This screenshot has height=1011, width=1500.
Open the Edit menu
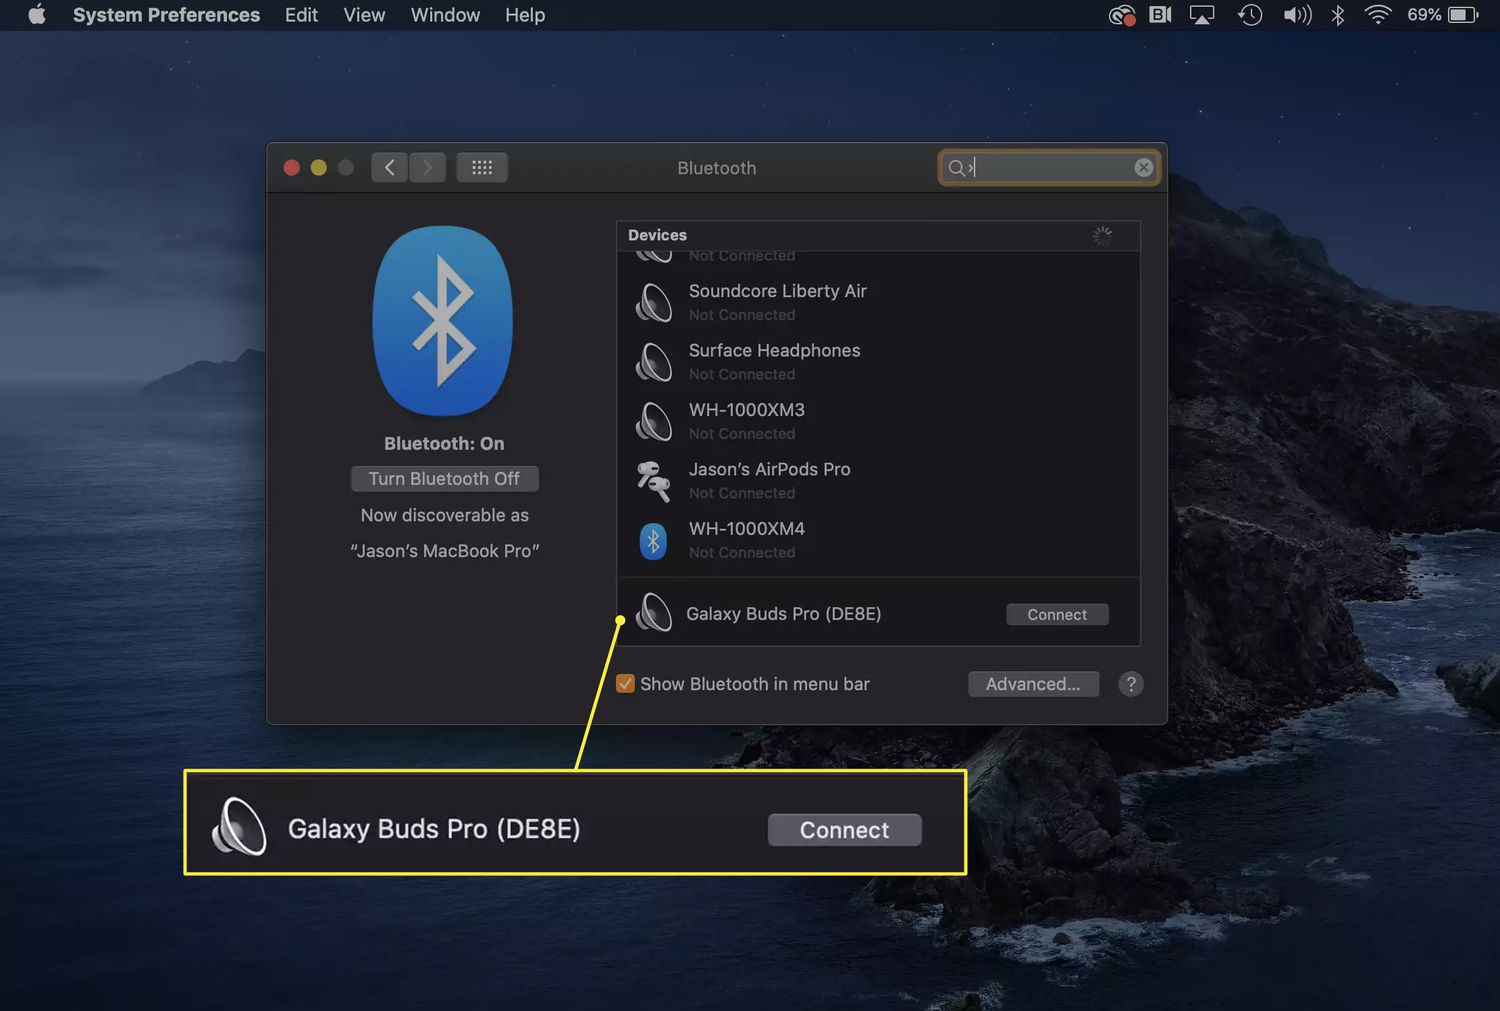pos(301,15)
